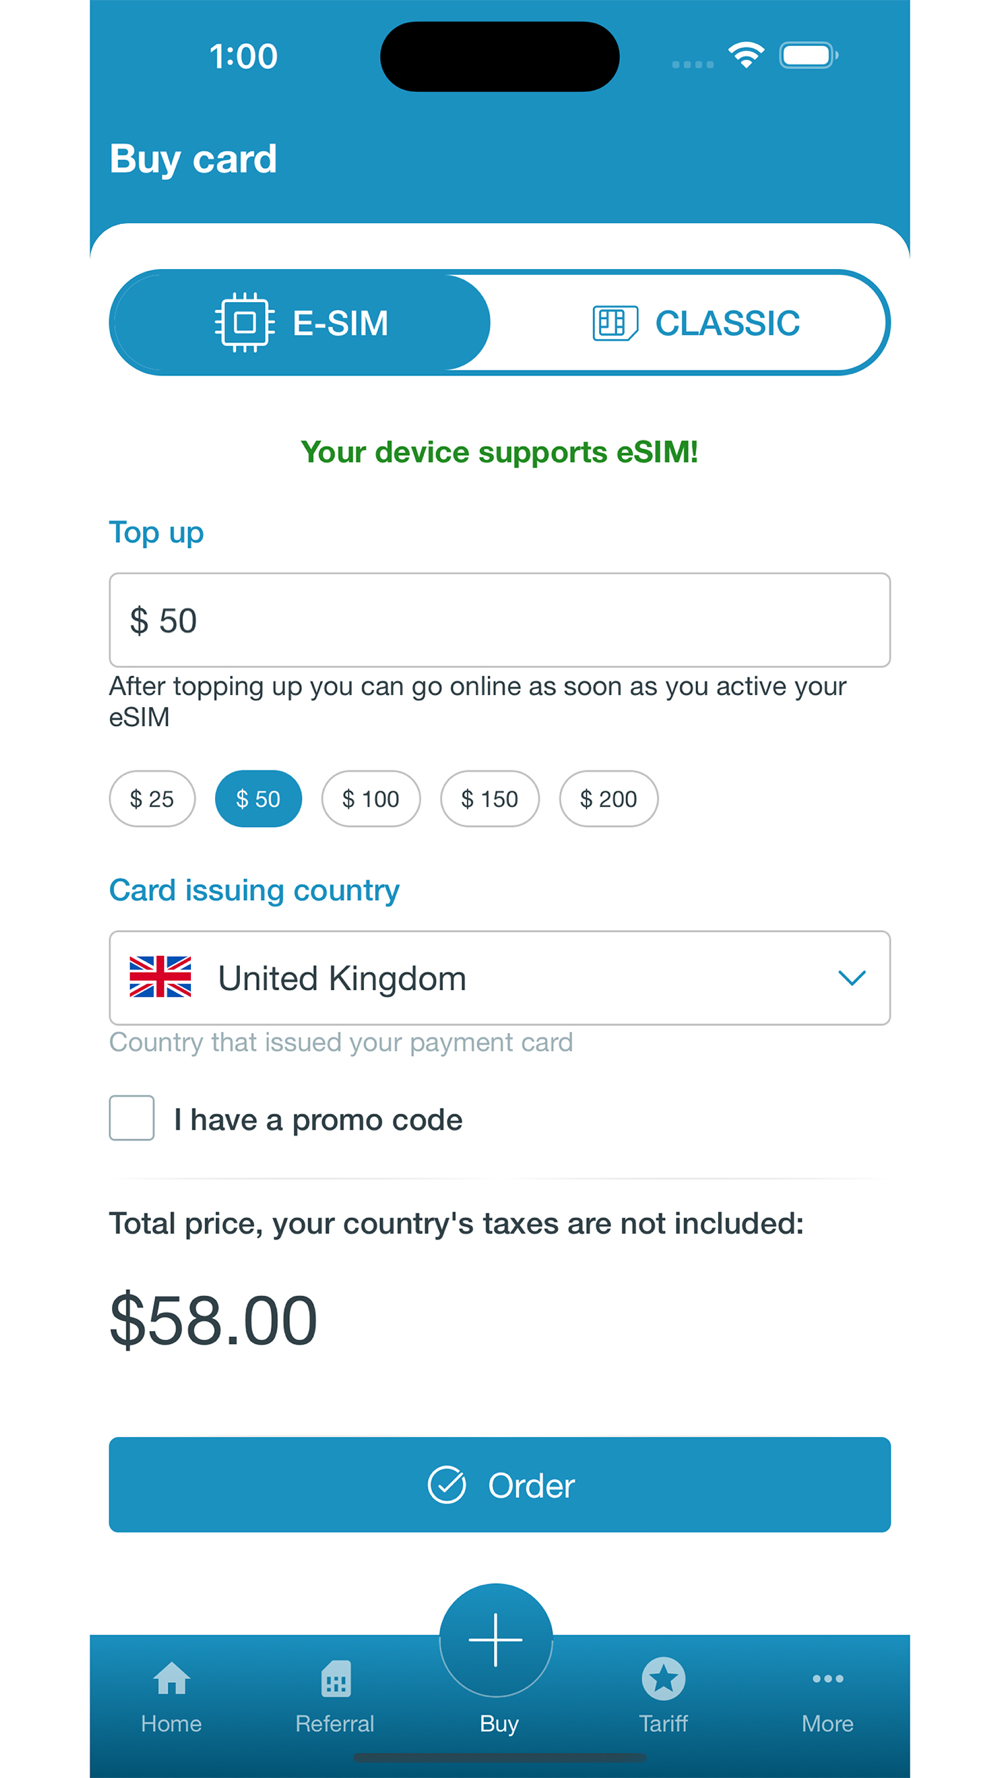This screenshot has height=1778, width=1000.
Task: Click the Wi-Fi status icon
Action: coord(746,55)
